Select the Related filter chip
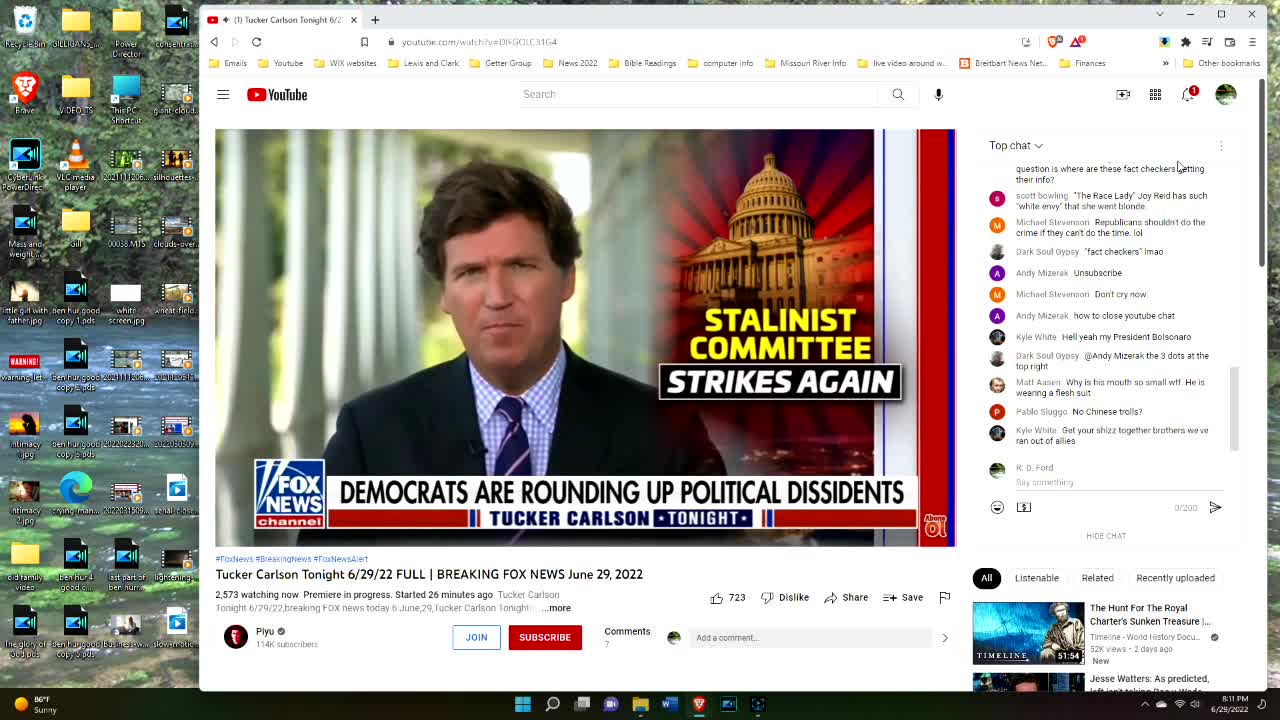The image size is (1280, 720). (x=1097, y=578)
